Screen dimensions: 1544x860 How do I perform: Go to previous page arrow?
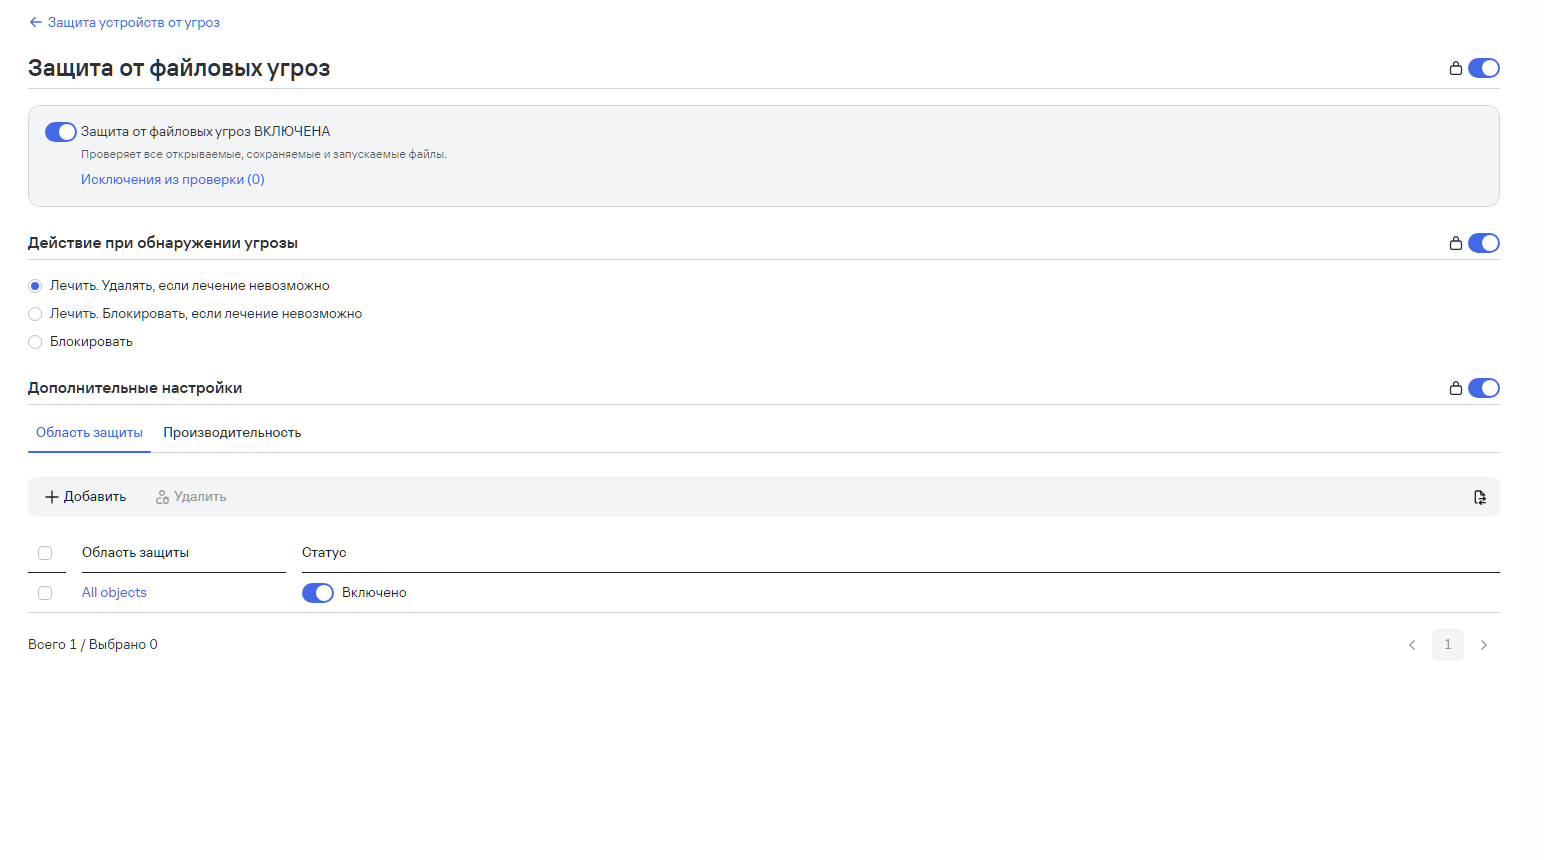click(x=1412, y=645)
